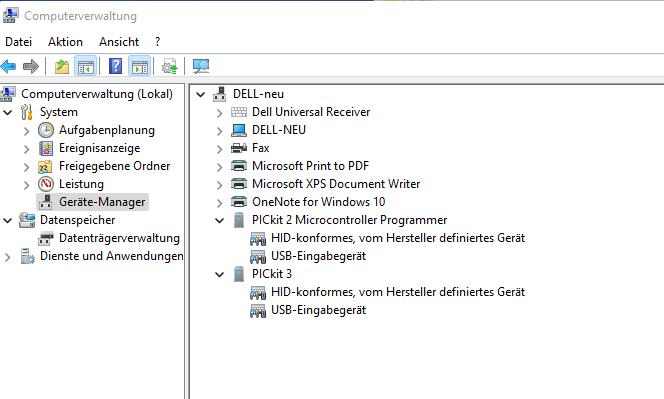
Task: Open the Ansicht menu
Action: pyautogui.click(x=119, y=42)
